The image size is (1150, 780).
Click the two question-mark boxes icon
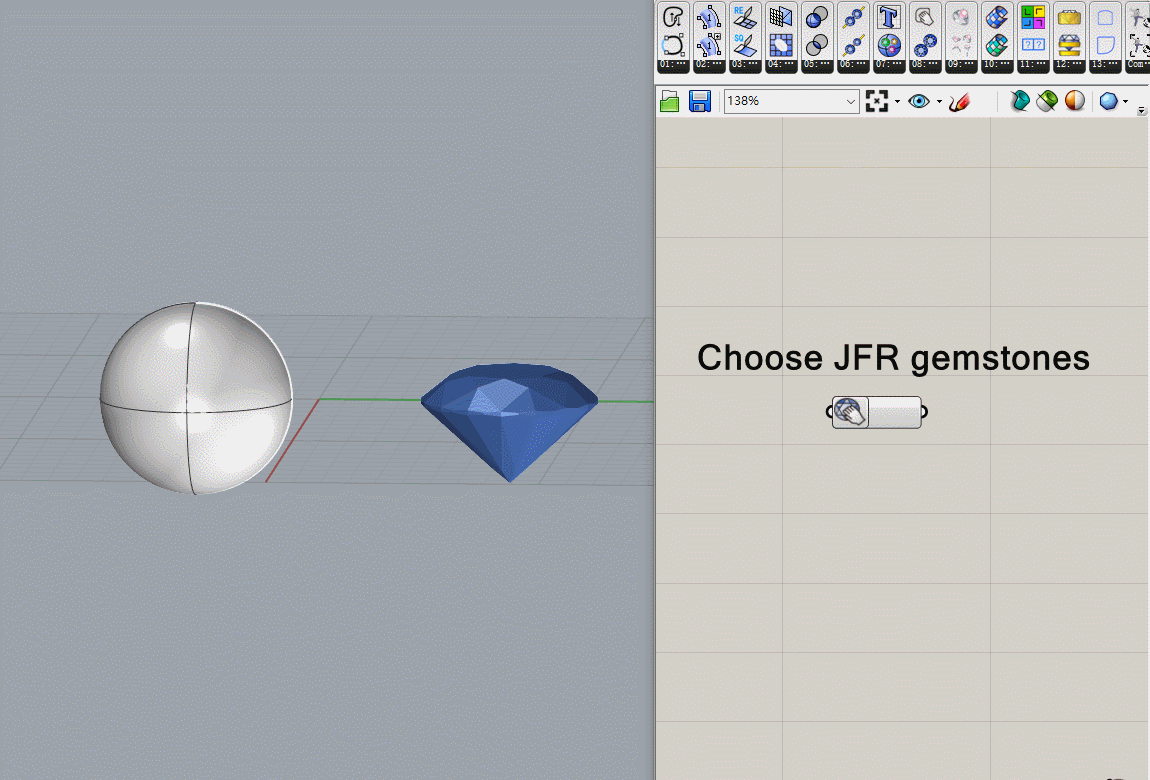(1033, 45)
